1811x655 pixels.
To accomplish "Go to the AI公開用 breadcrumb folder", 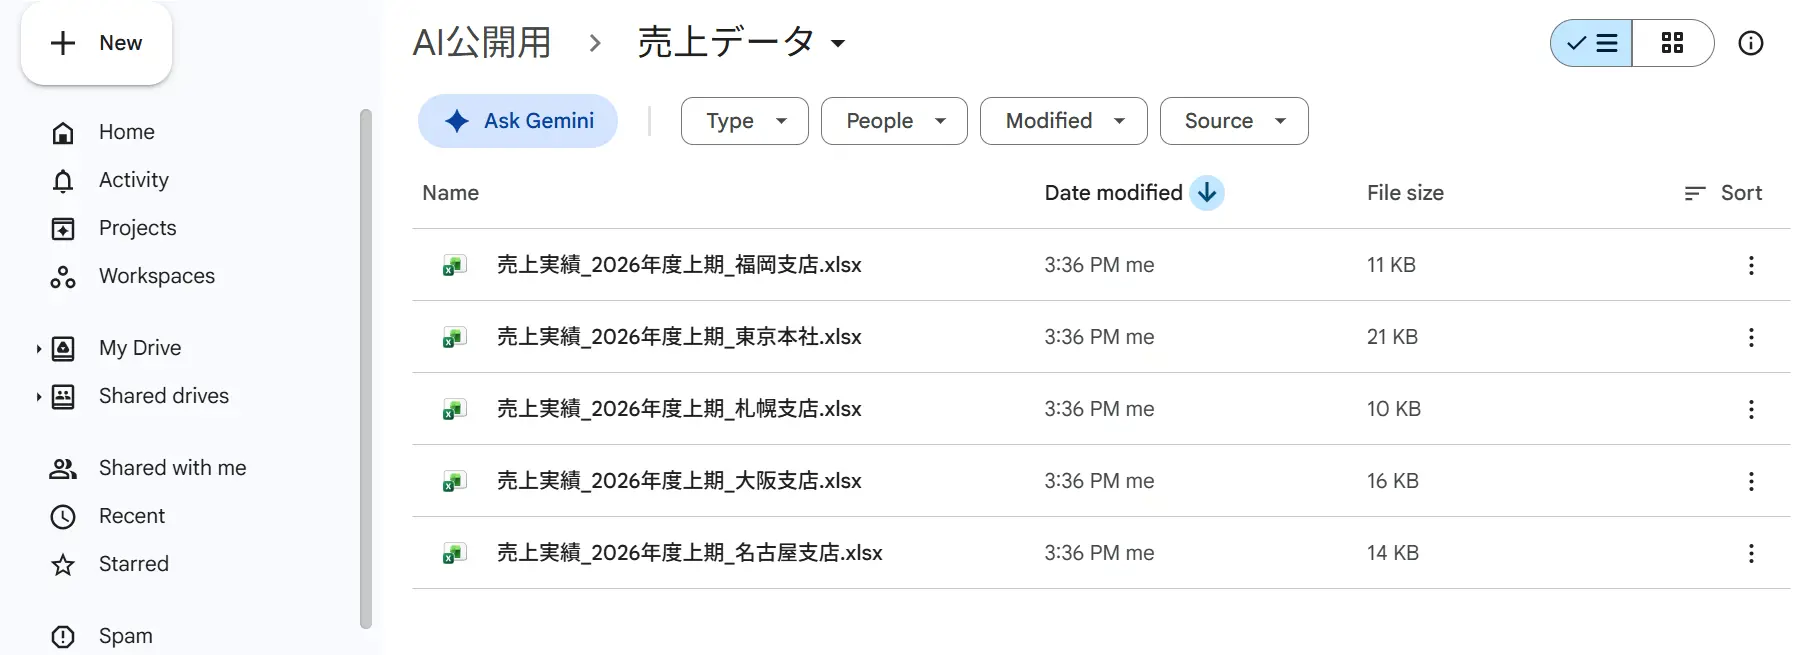I will point(482,43).
